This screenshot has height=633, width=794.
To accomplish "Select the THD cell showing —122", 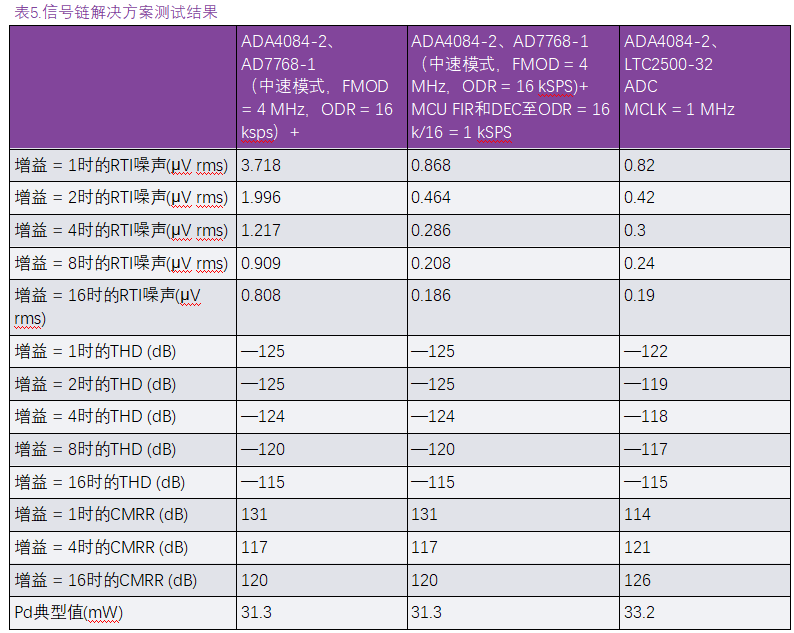I will [x=645, y=351].
